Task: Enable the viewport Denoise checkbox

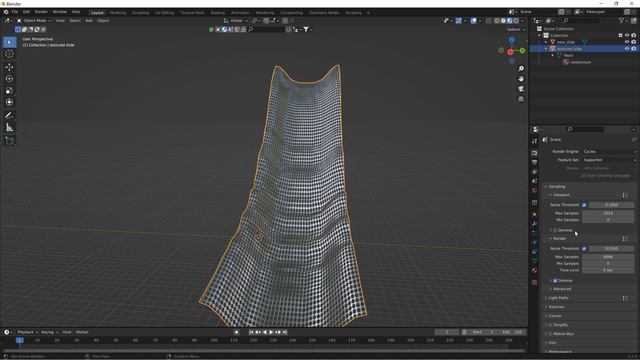Action: (x=555, y=230)
